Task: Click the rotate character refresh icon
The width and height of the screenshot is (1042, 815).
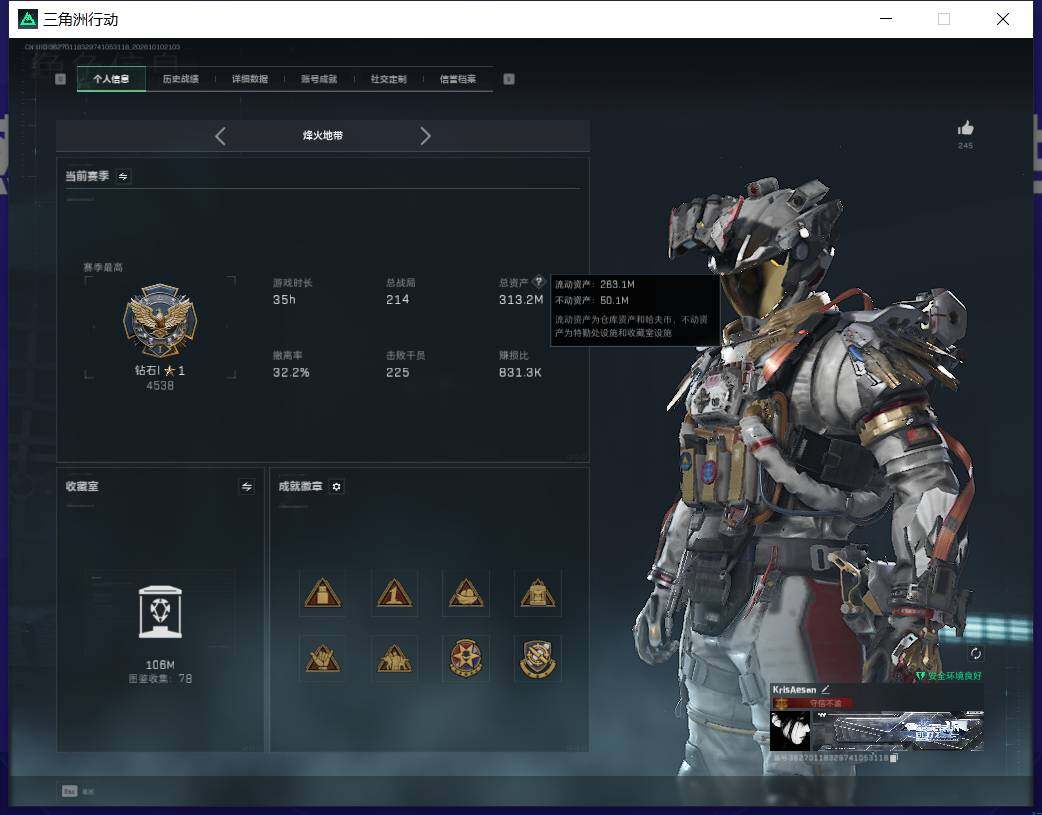Action: [976, 653]
